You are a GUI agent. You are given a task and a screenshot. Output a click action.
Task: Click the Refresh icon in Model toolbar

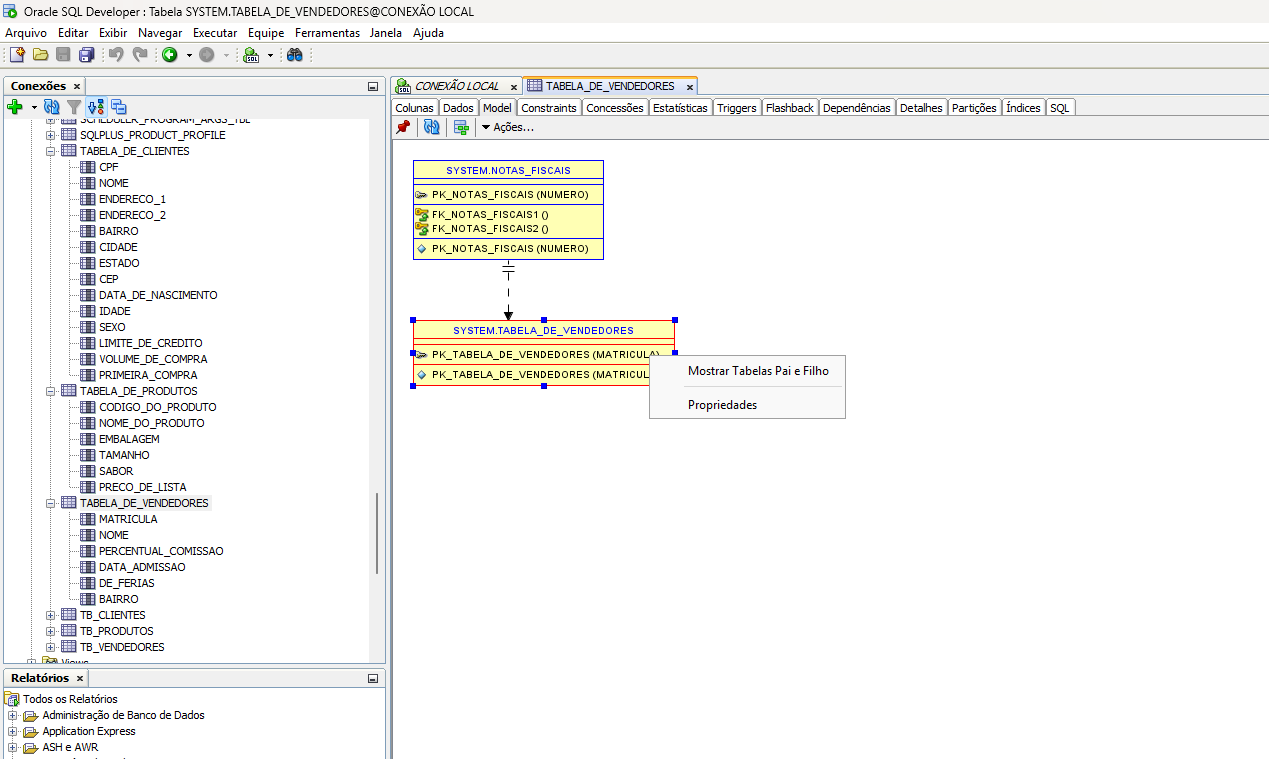click(x=431, y=127)
